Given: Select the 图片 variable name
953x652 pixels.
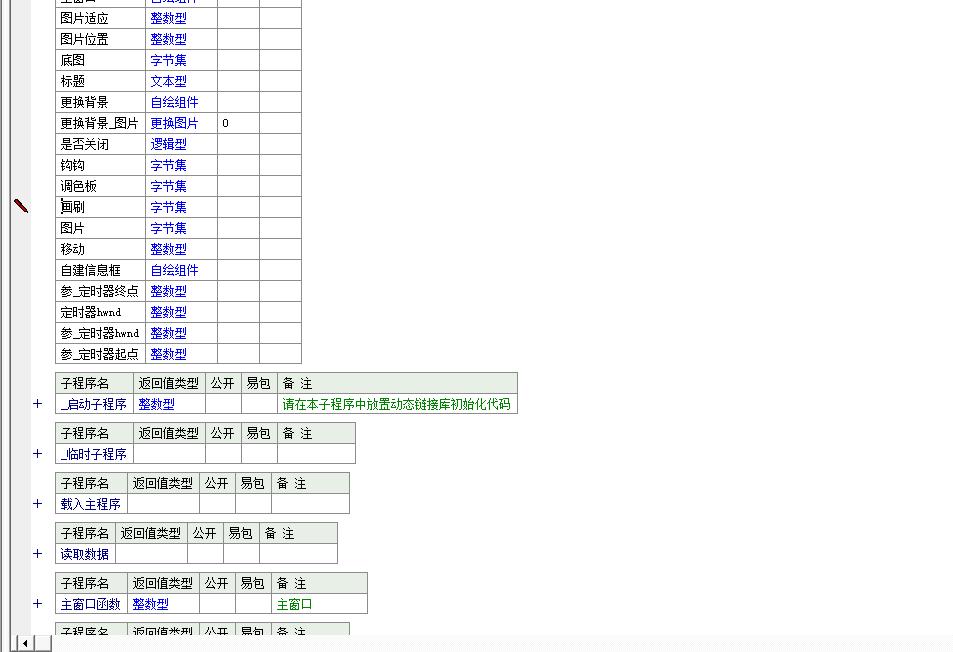Looking at the screenshot, I should (x=72, y=228).
